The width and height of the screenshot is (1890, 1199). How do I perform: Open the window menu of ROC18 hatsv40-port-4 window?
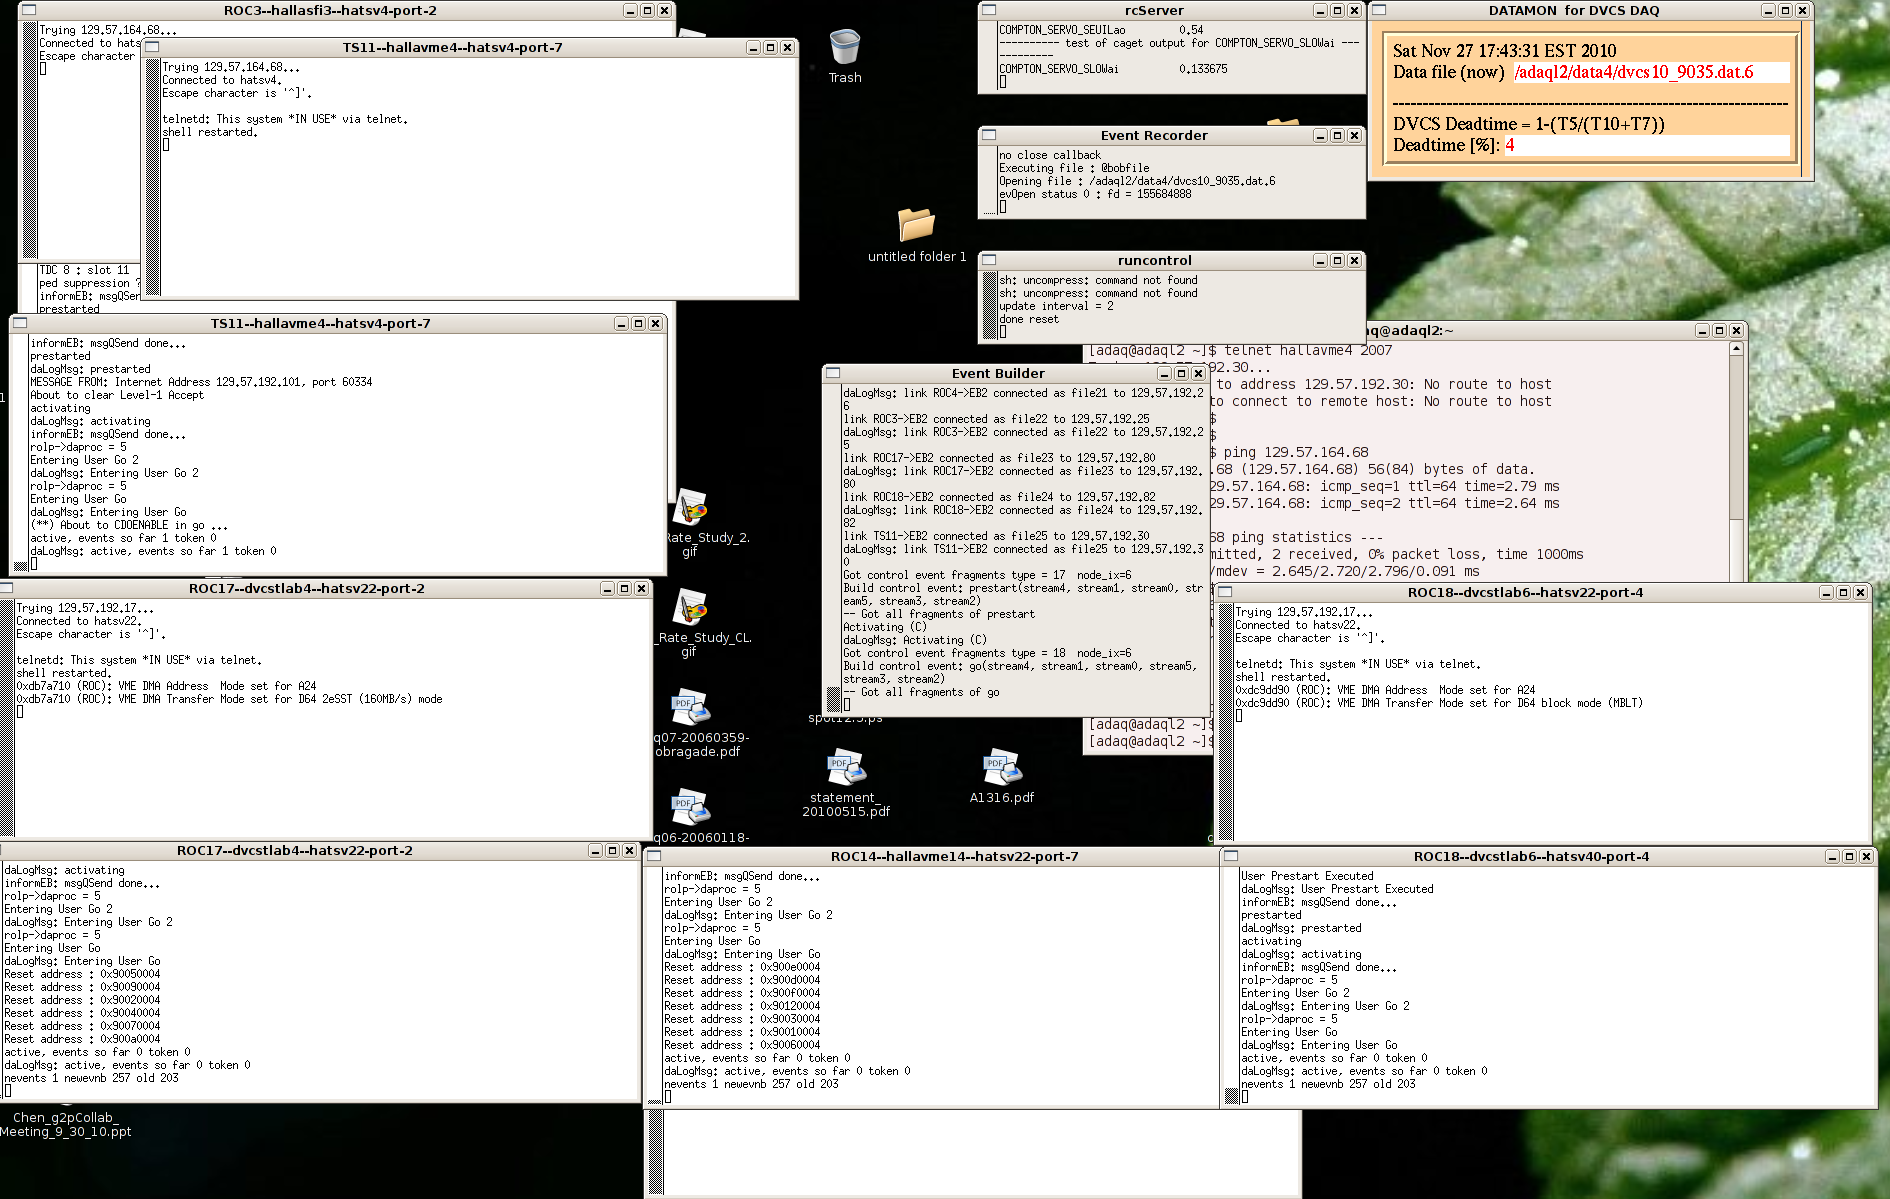click(1231, 856)
